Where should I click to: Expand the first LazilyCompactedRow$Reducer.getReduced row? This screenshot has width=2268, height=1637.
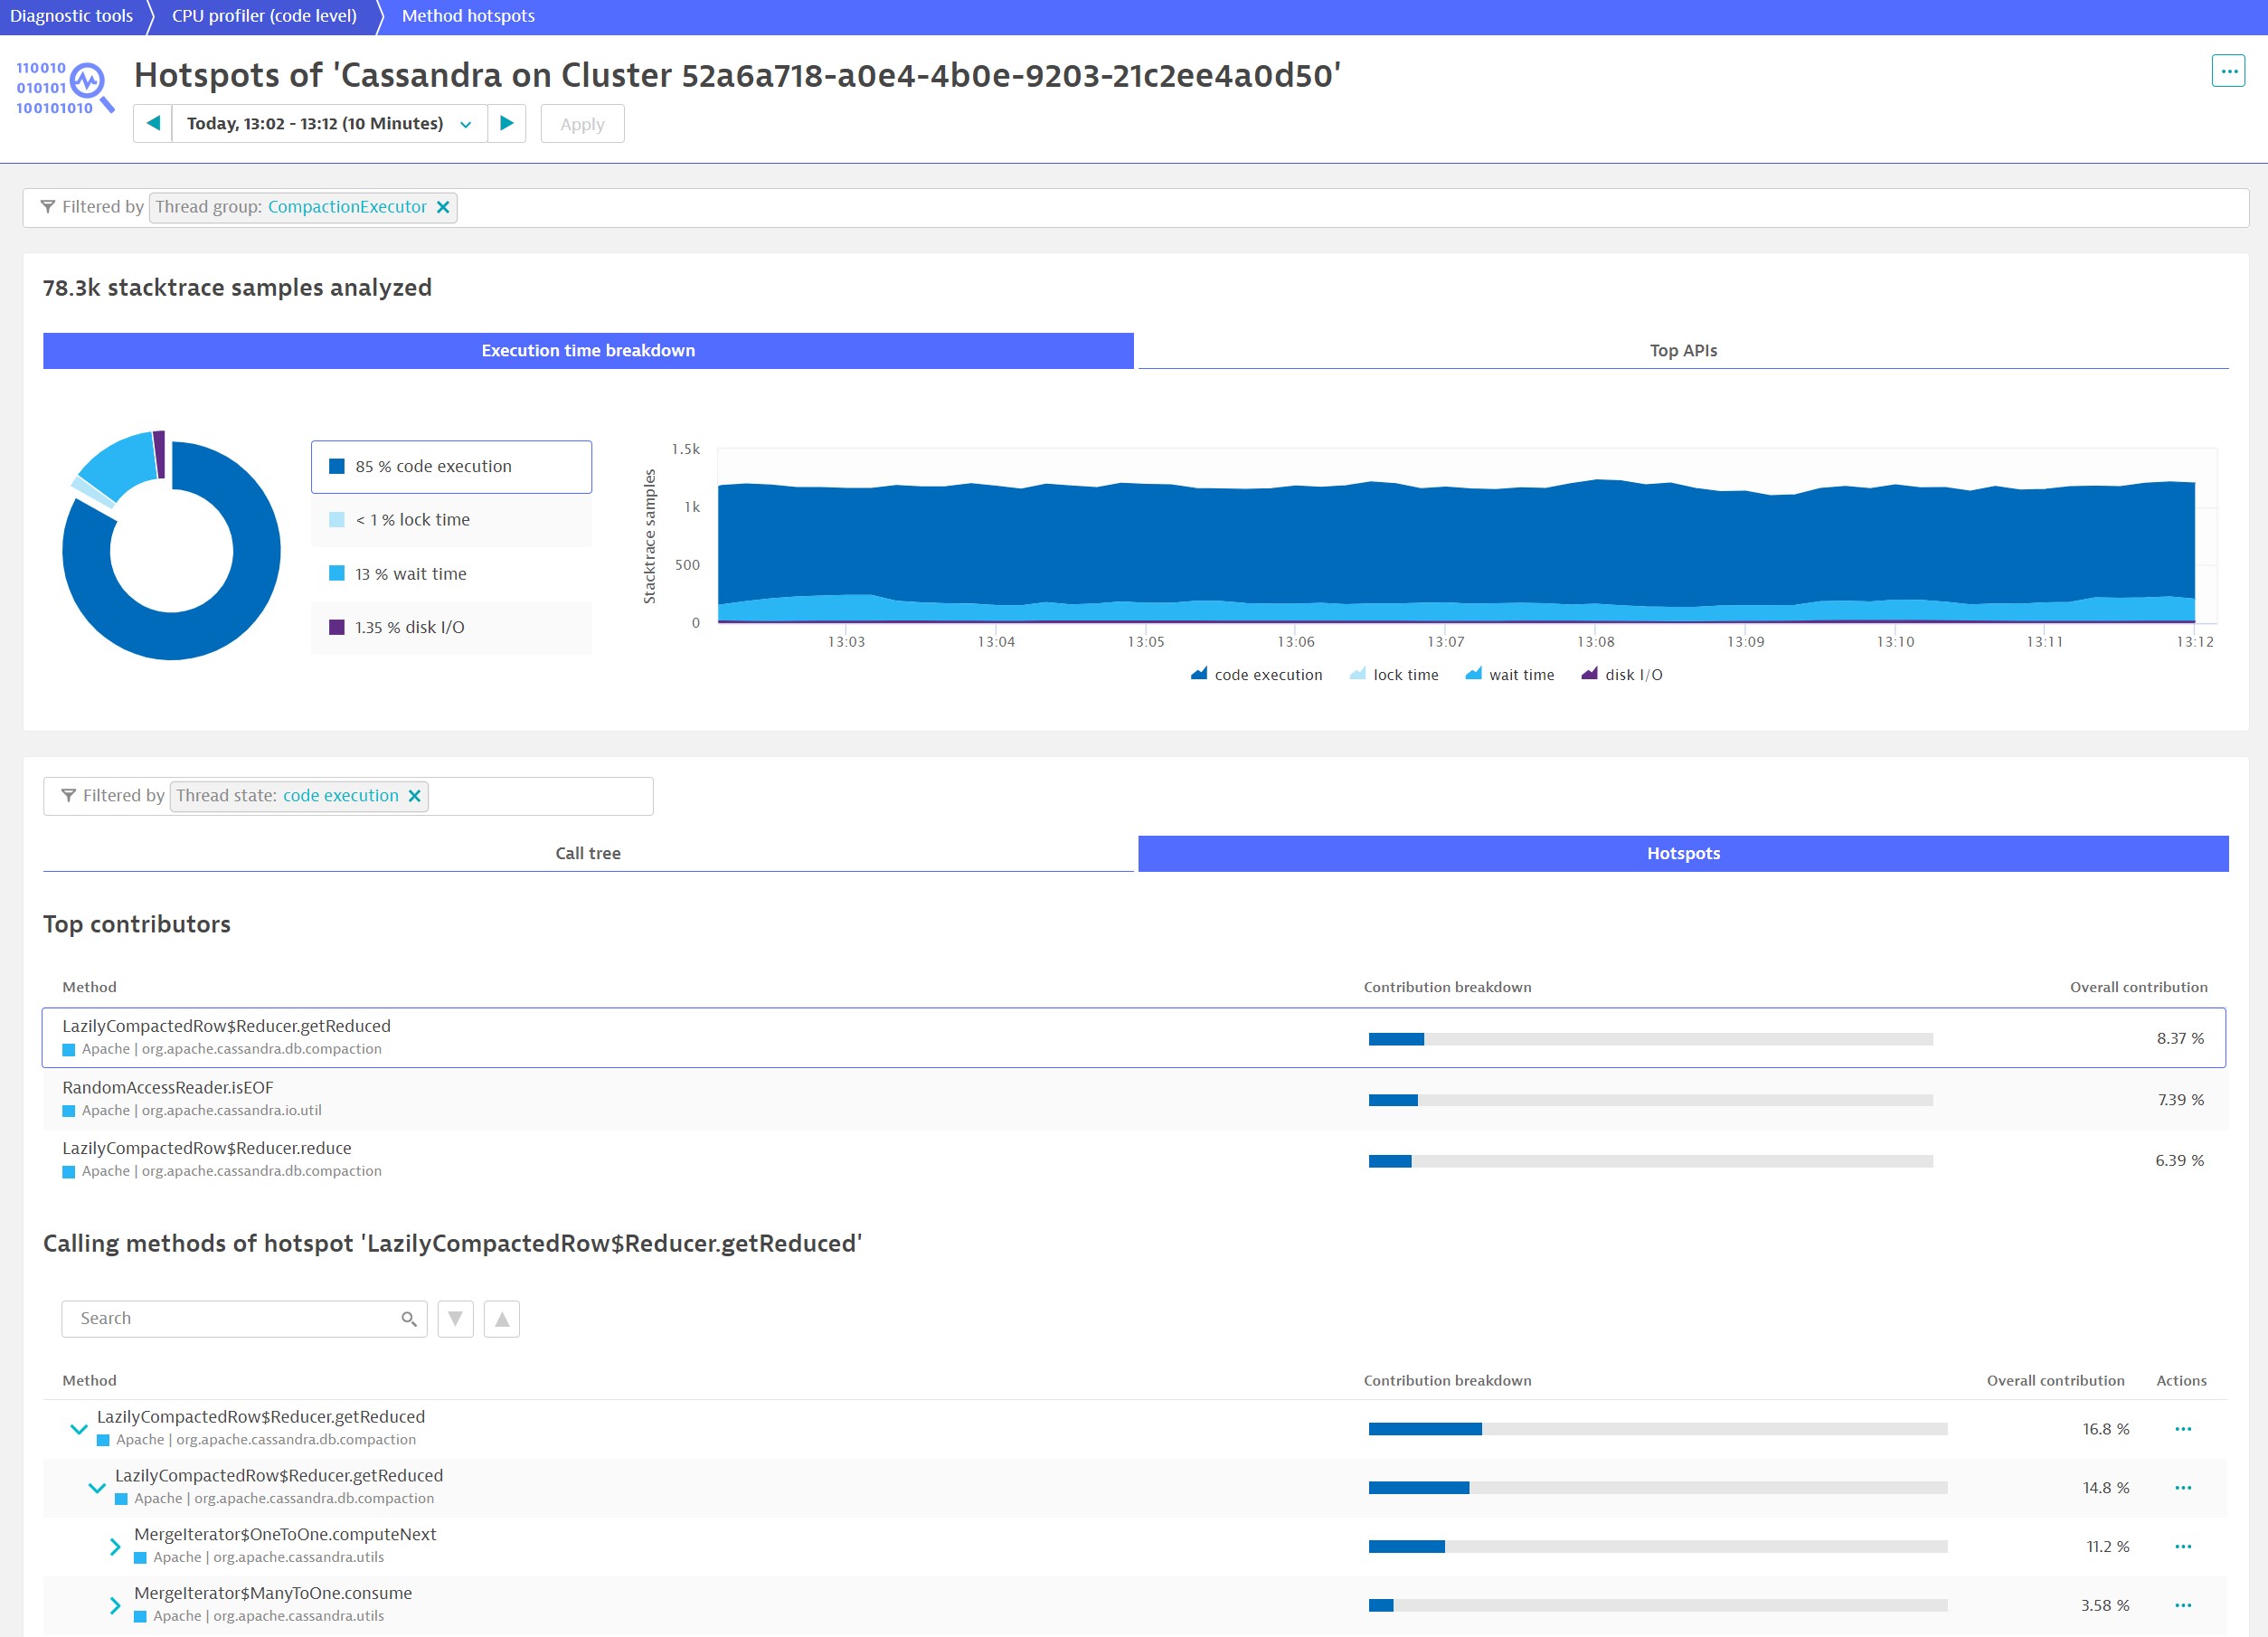point(78,1427)
